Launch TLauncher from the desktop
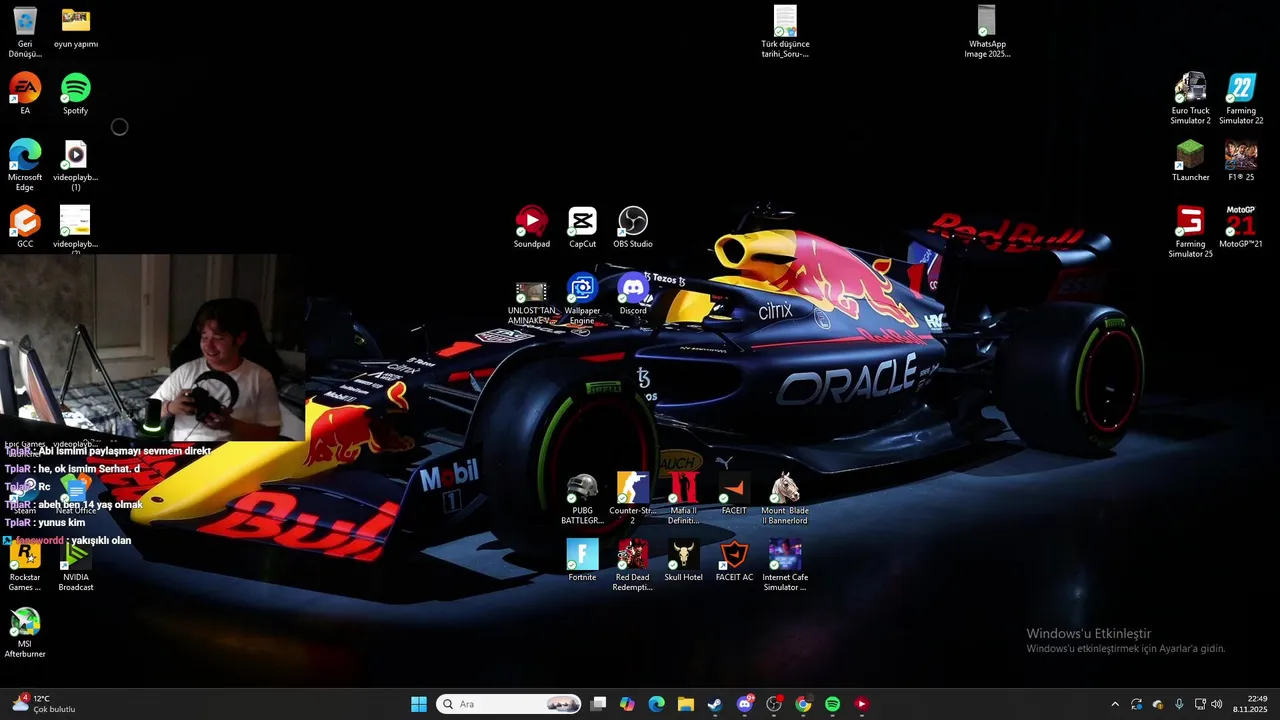 coord(1190,160)
